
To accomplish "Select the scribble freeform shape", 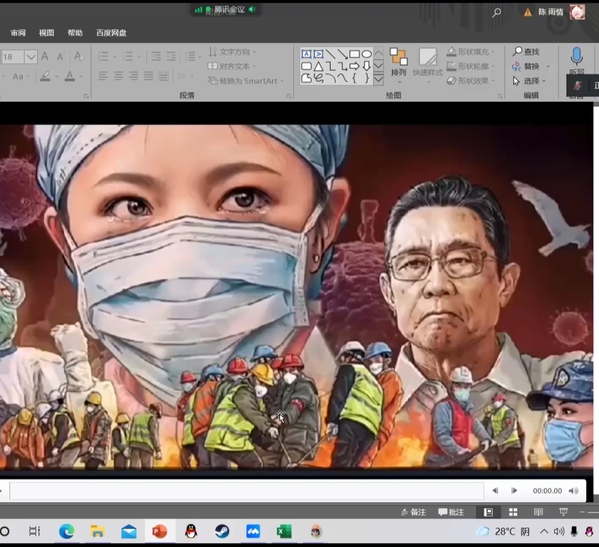I will (x=318, y=78).
